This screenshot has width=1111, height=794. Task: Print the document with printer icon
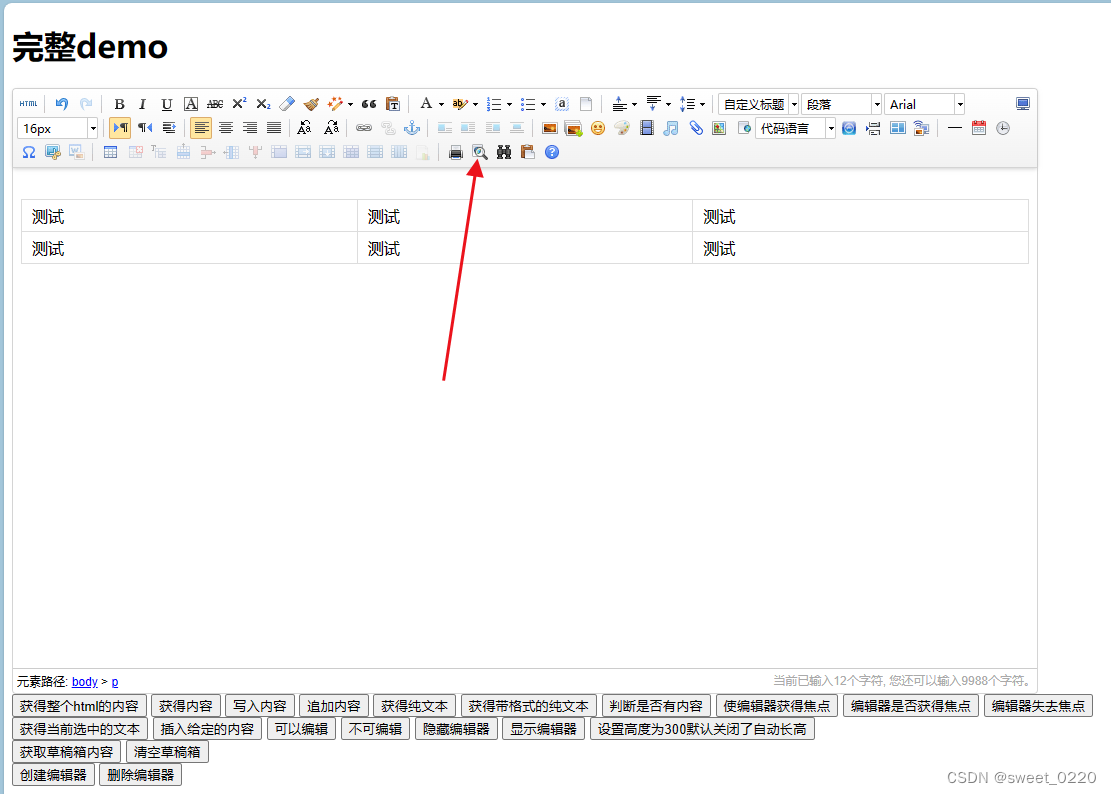tap(457, 152)
